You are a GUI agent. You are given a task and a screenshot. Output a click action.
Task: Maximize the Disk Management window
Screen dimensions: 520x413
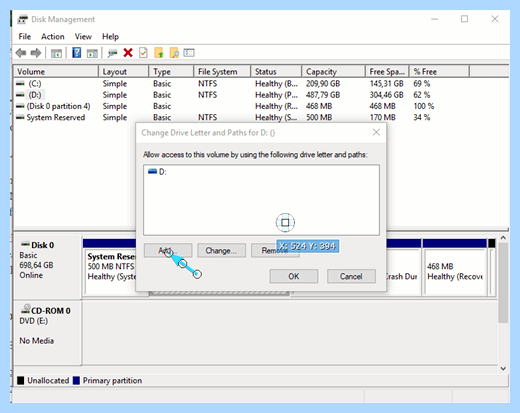point(464,19)
